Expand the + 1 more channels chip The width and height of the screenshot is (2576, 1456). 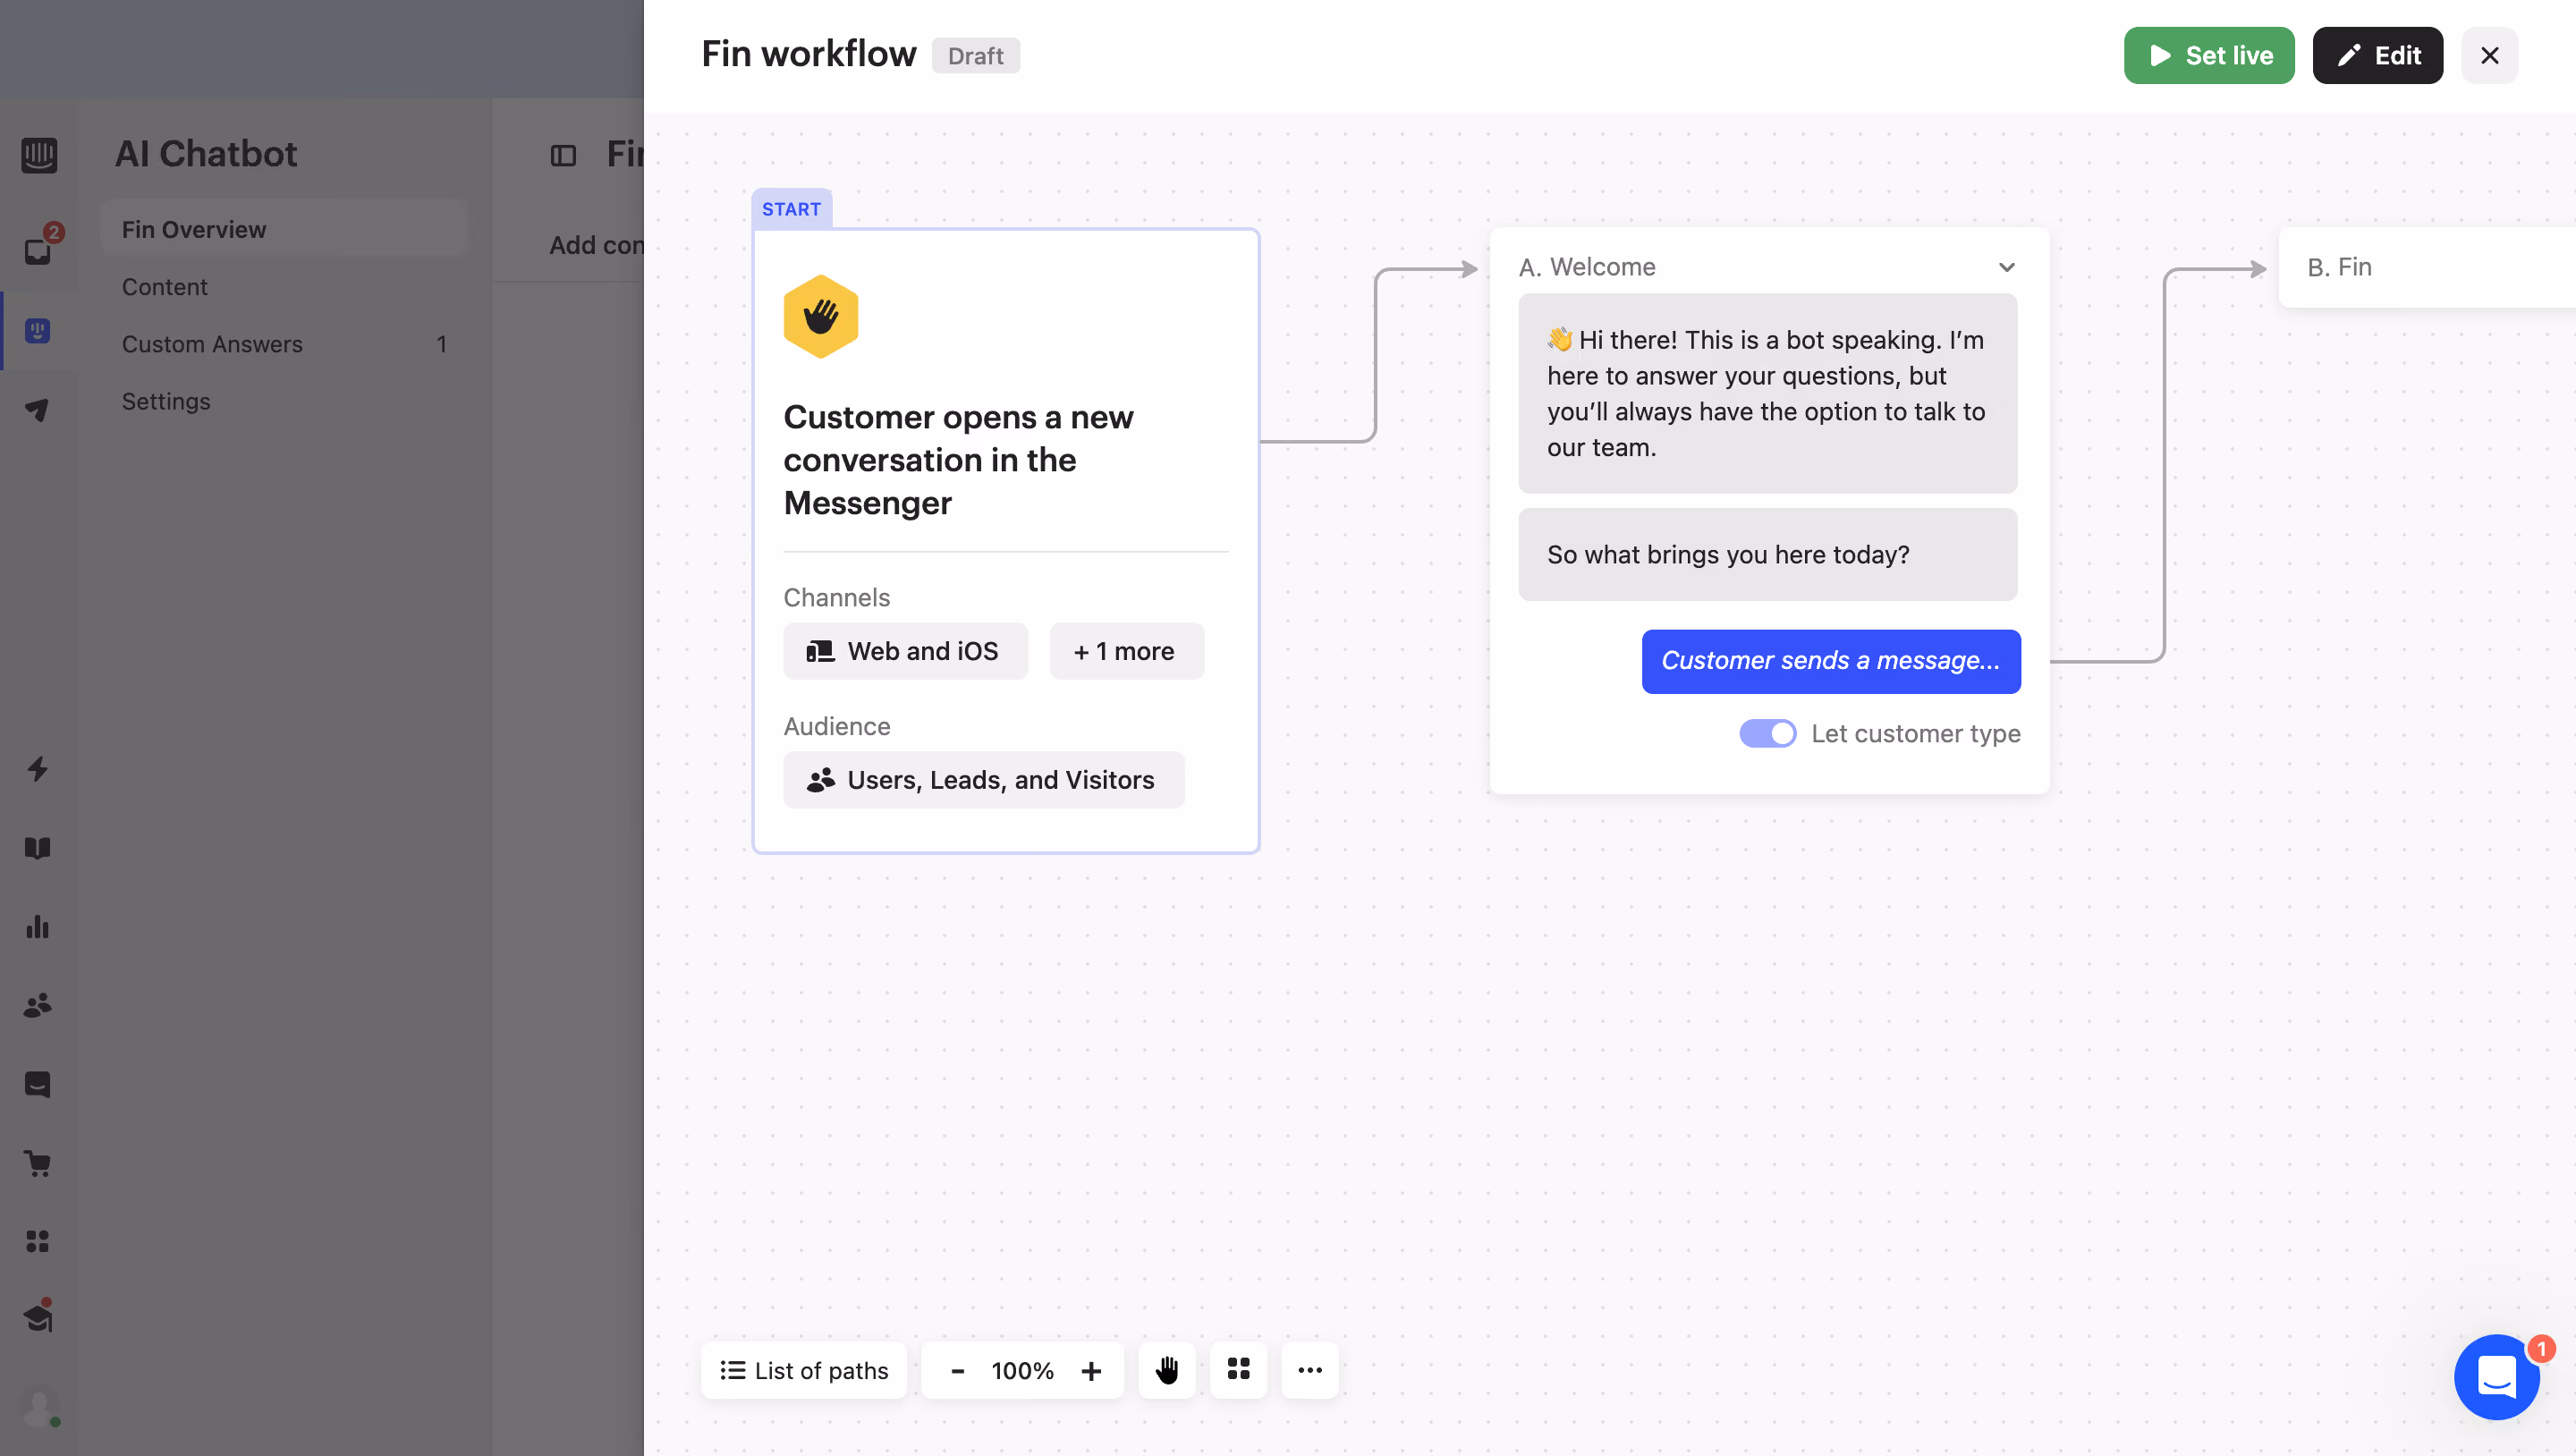click(x=1126, y=651)
